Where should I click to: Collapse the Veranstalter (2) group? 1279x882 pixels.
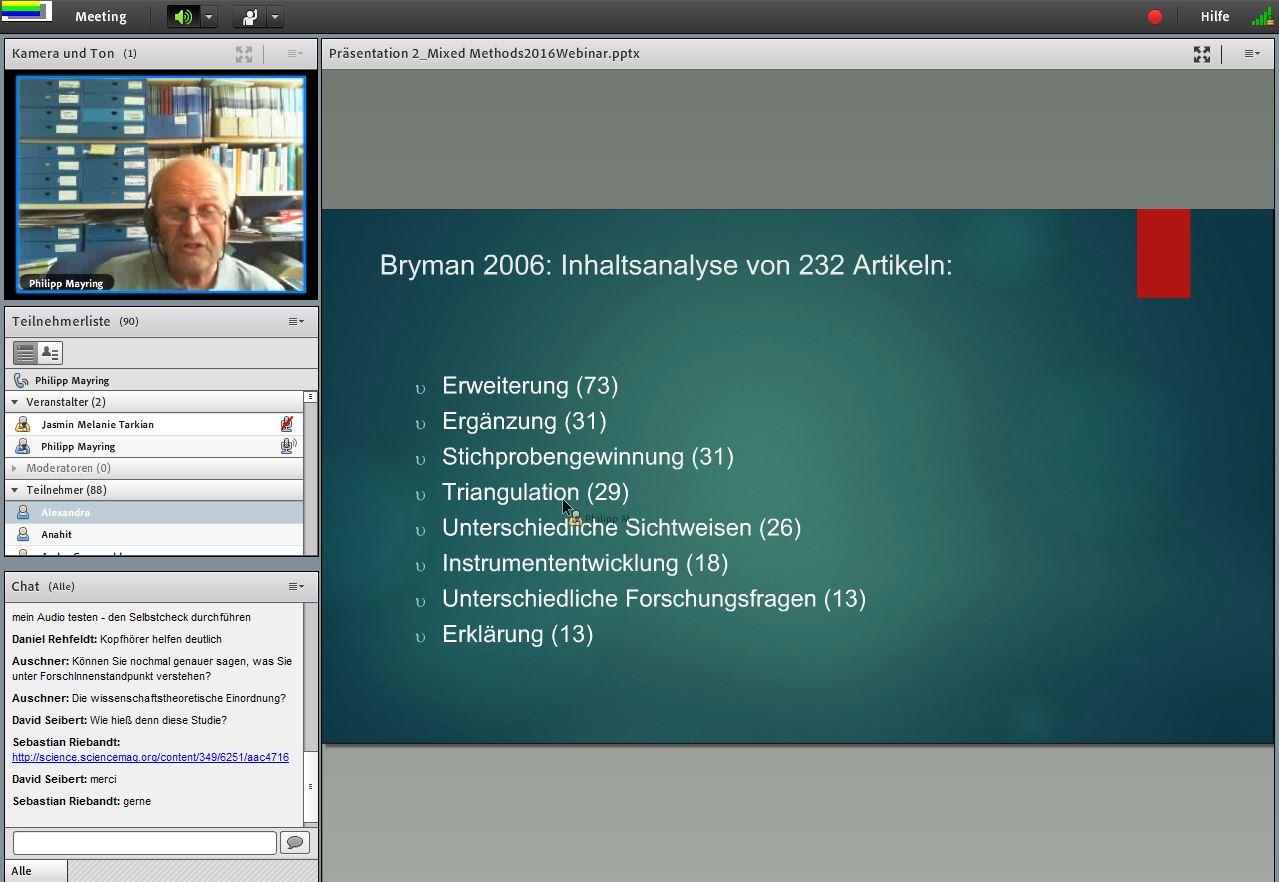pos(14,402)
